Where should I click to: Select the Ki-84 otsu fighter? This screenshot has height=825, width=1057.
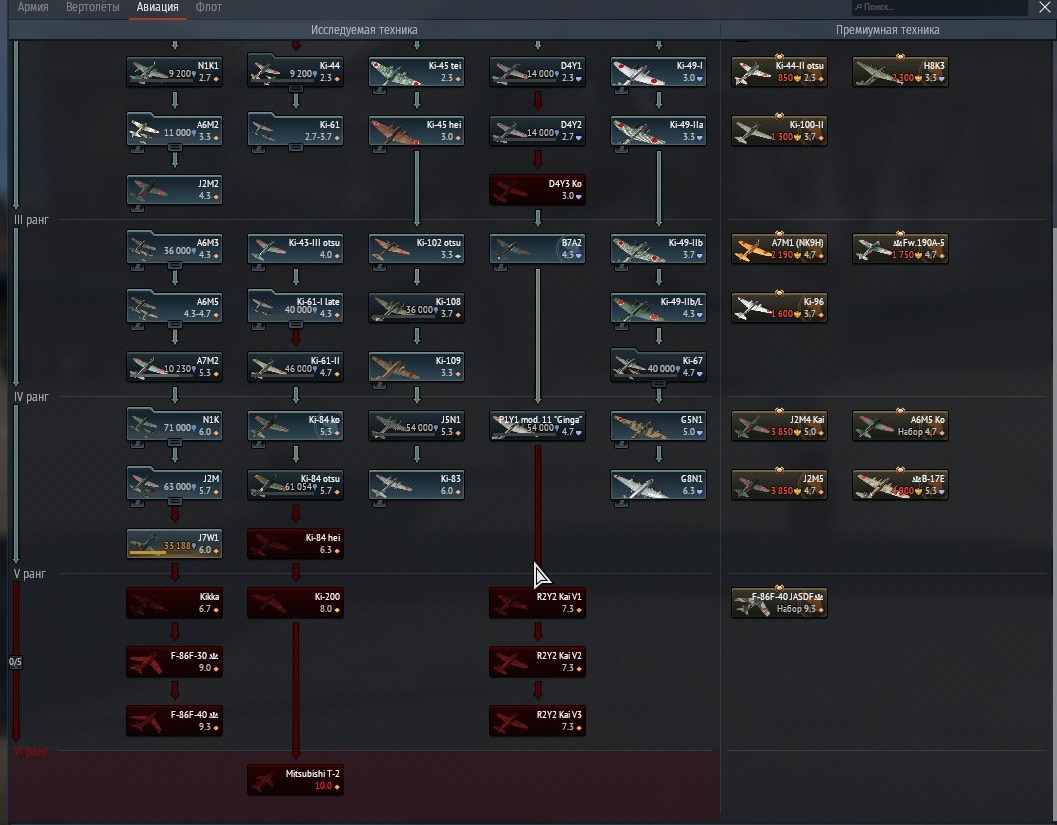pos(295,485)
